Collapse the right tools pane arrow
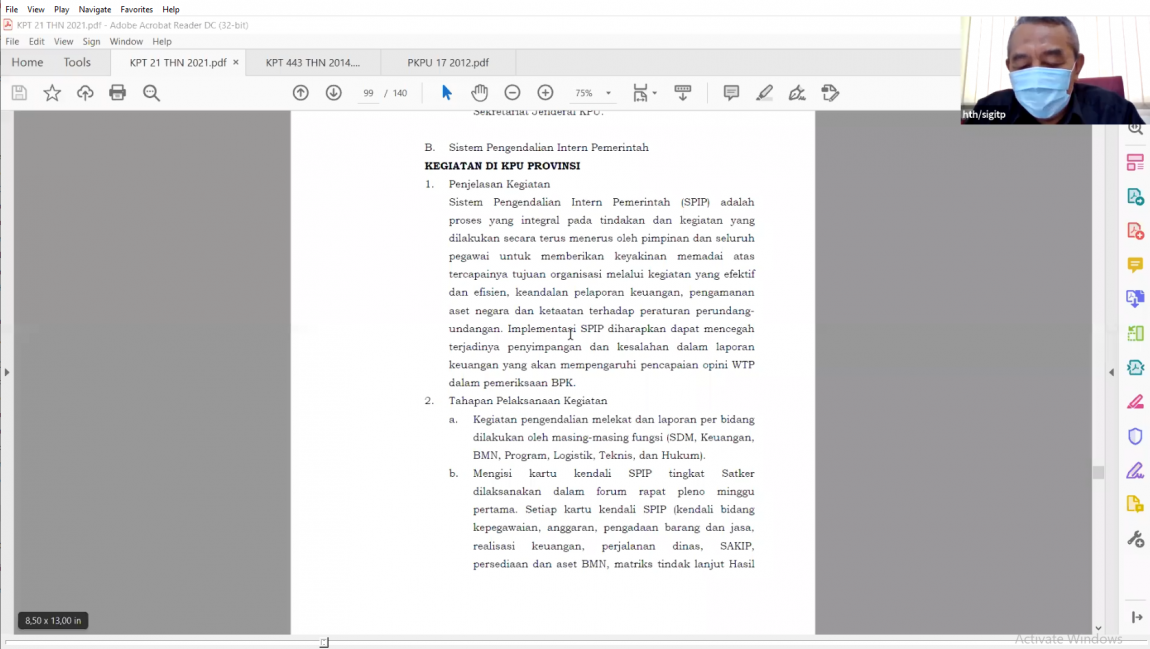Image resolution: width=1150 pixels, height=649 pixels. coord(1111,372)
